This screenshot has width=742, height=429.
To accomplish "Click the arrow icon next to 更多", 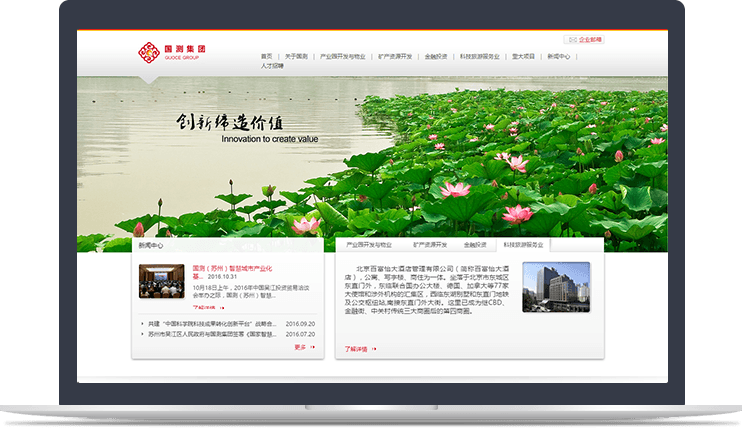I will [x=312, y=347].
